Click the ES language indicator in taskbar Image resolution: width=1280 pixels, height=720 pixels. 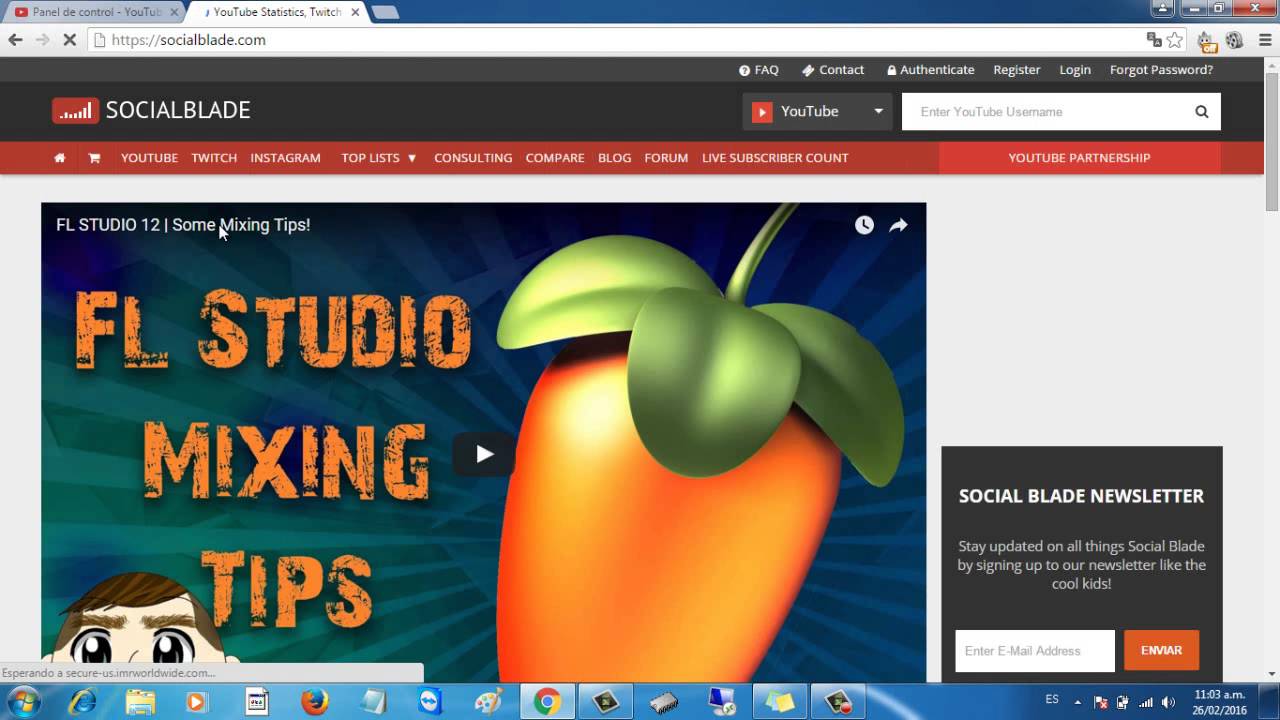(1052, 699)
